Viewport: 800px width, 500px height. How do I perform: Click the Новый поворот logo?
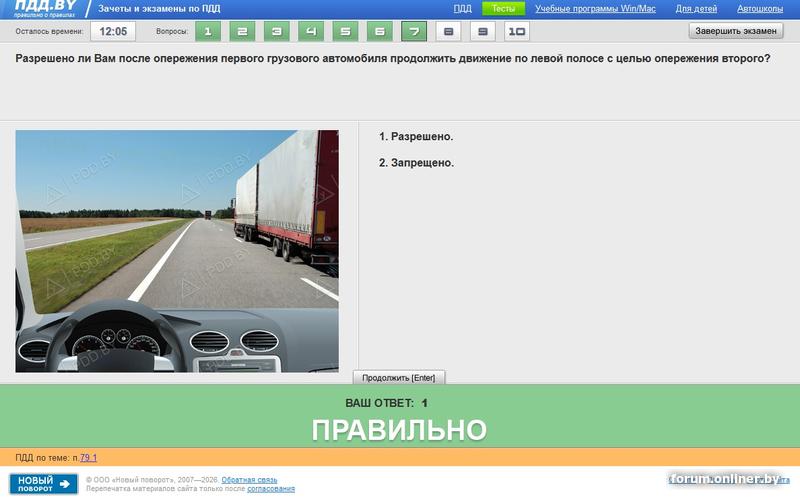click(x=43, y=484)
